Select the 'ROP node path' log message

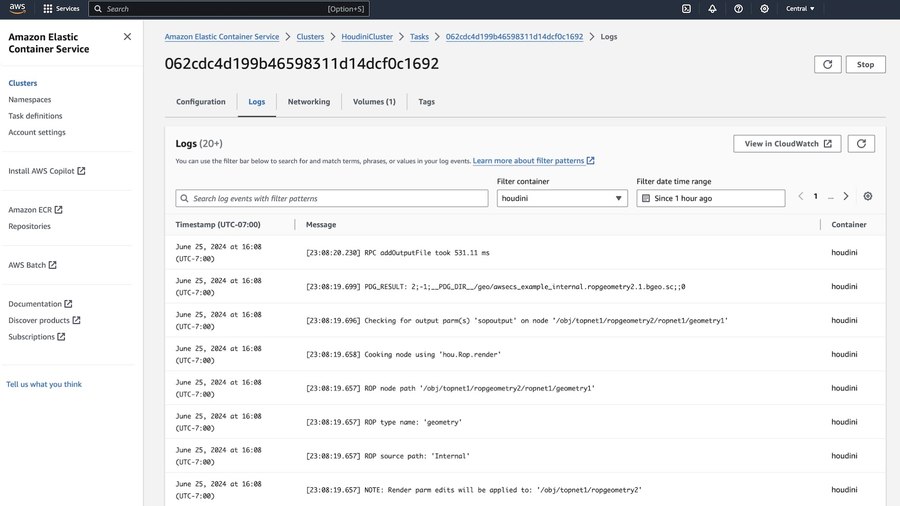(x=451, y=388)
